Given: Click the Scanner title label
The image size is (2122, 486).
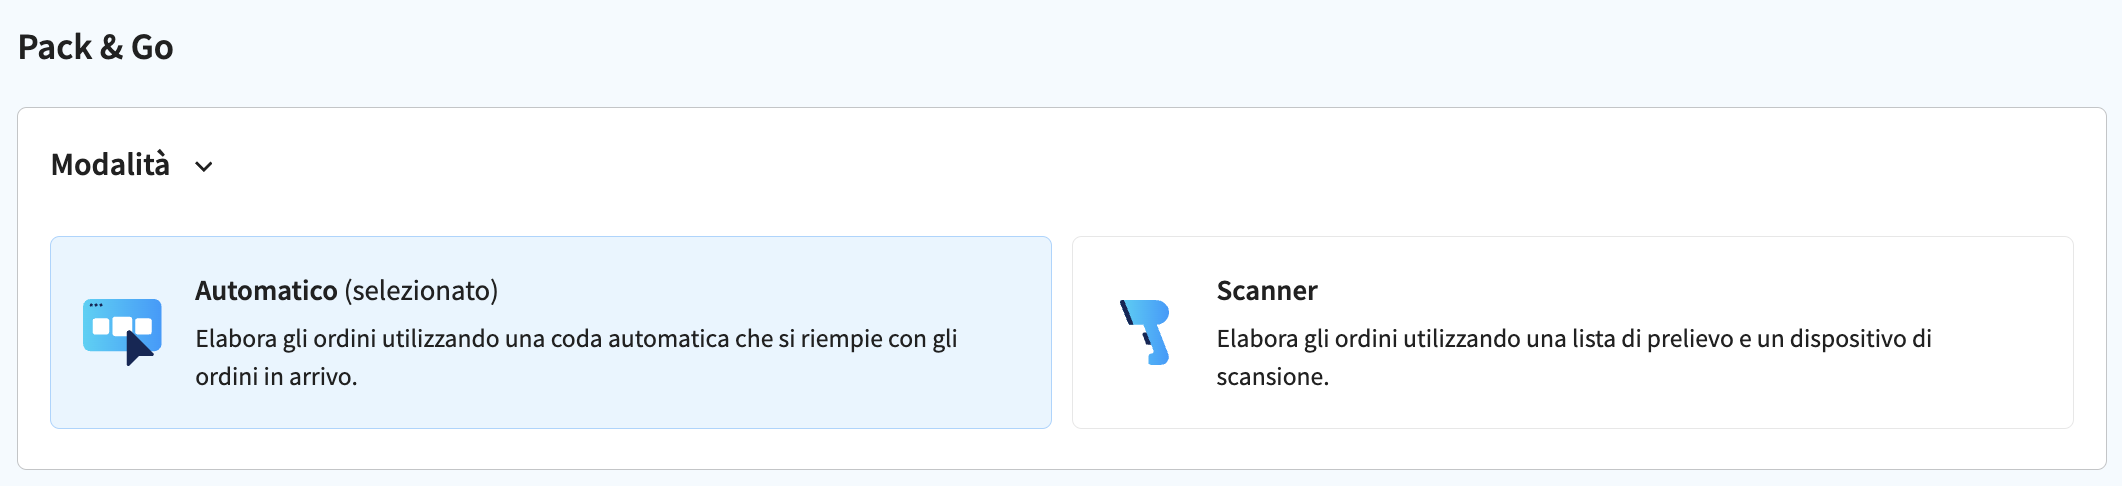Looking at the screenshot, I should point(1267,290).
